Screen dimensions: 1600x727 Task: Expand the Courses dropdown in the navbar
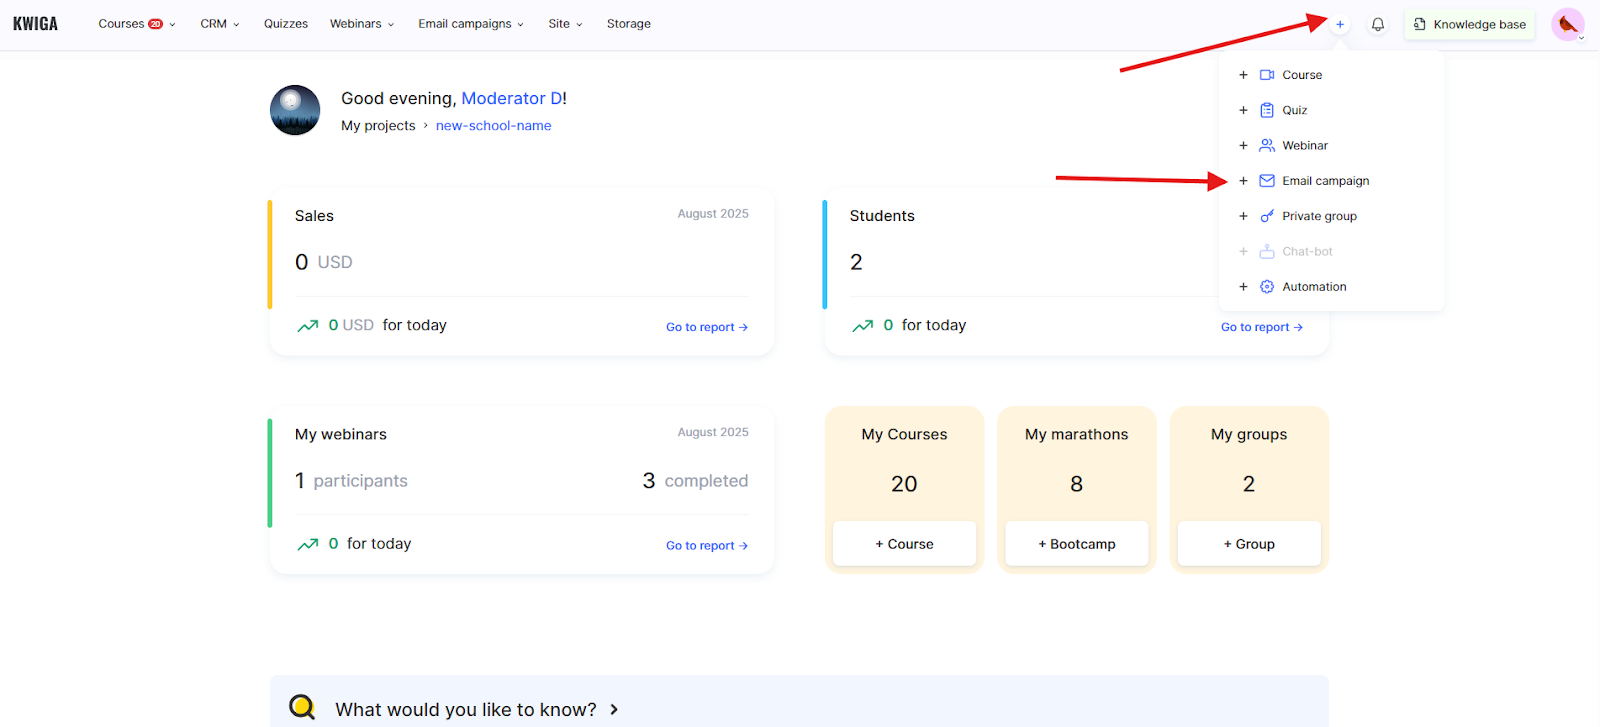[136, 24]
